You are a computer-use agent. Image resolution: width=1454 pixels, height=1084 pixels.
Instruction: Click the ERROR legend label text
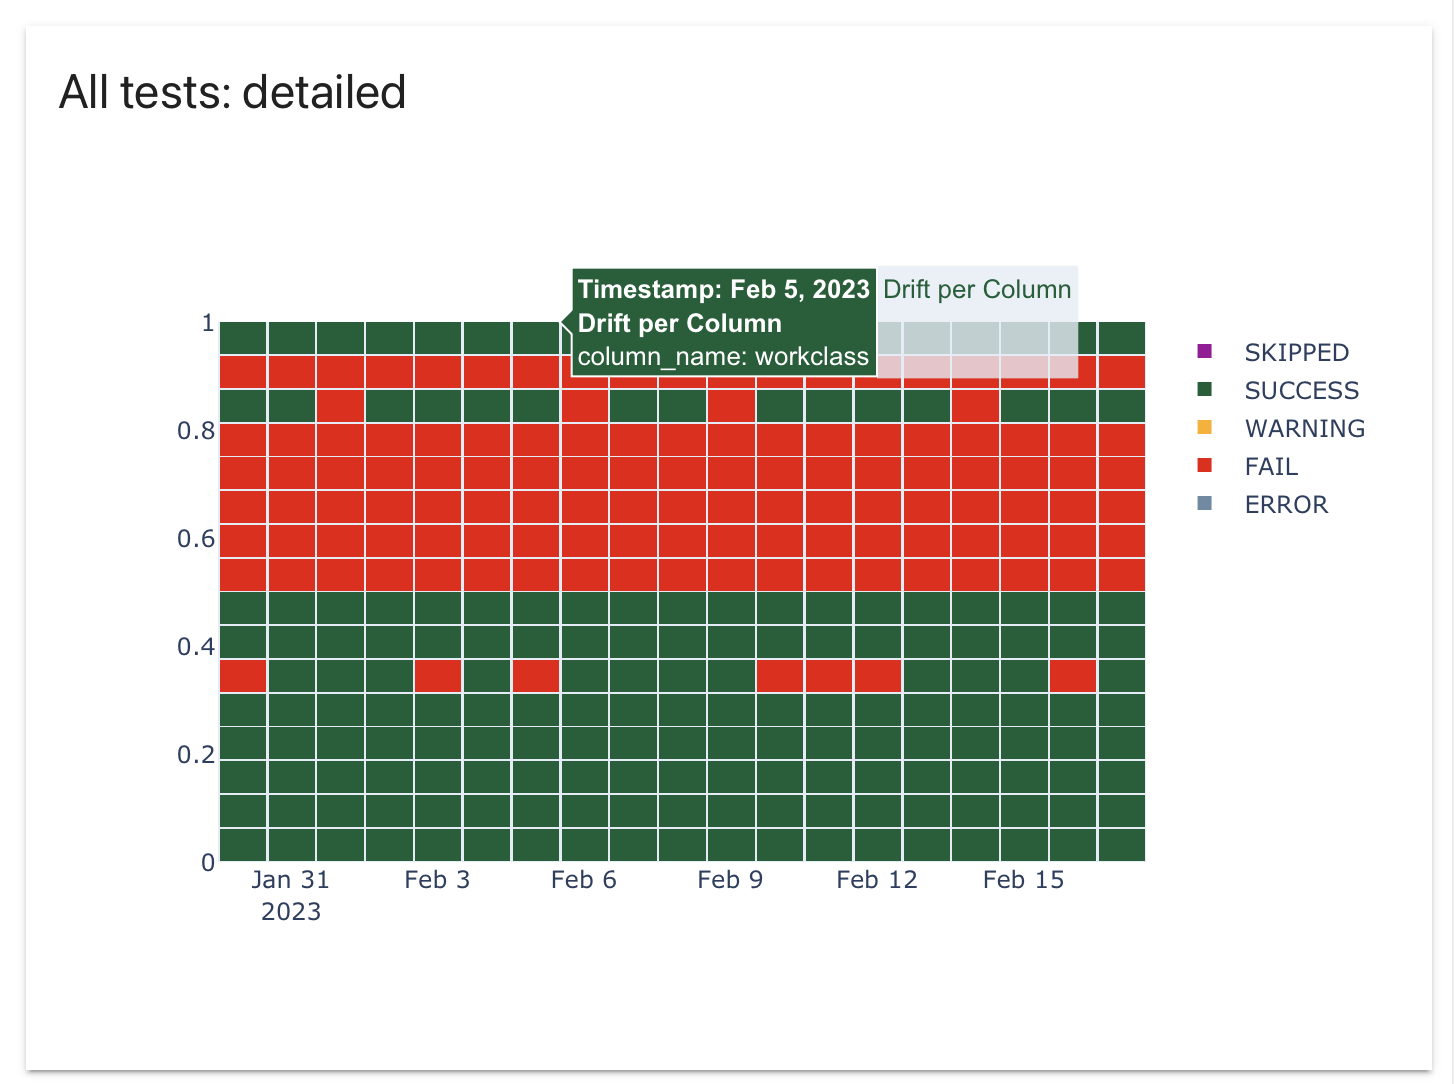coord(1286,504)
